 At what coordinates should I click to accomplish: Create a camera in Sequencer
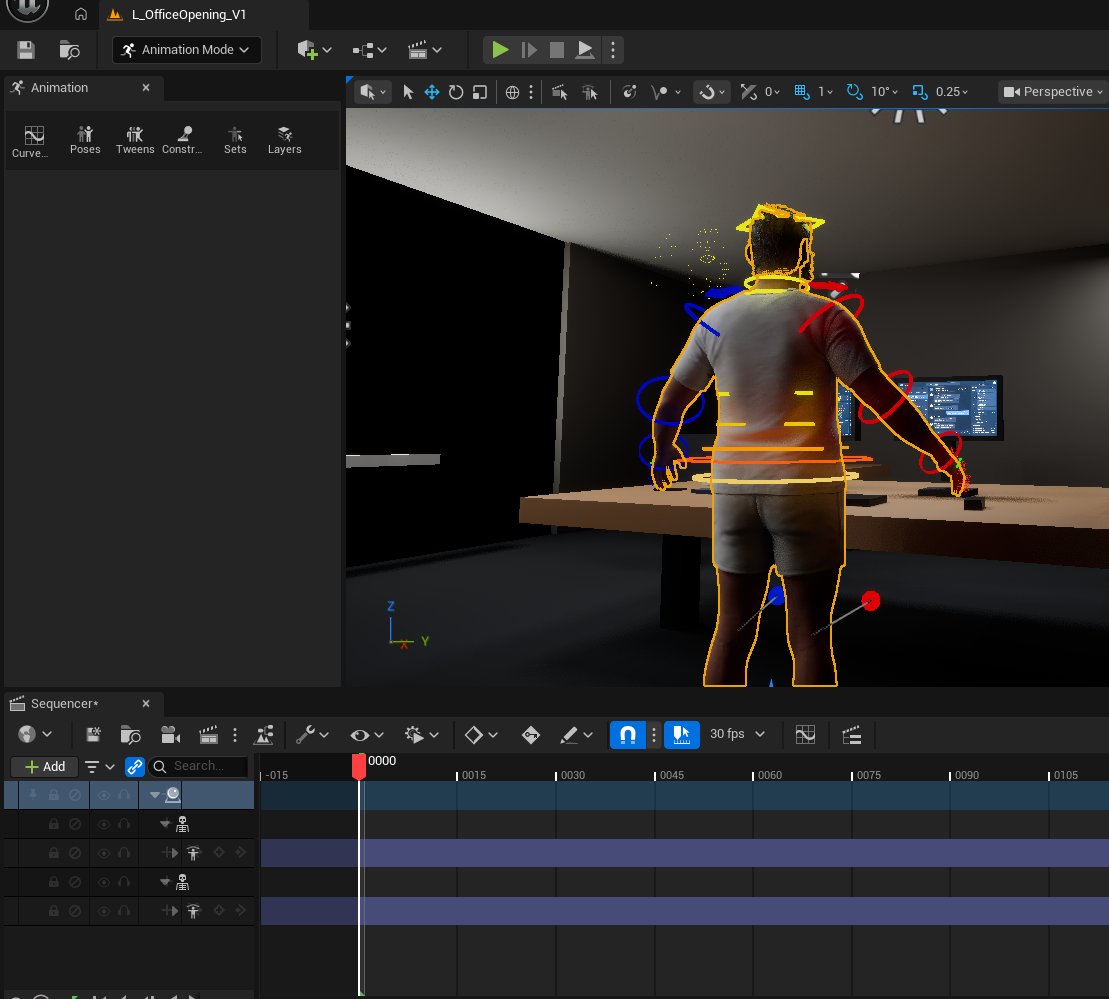click(170, 734)
